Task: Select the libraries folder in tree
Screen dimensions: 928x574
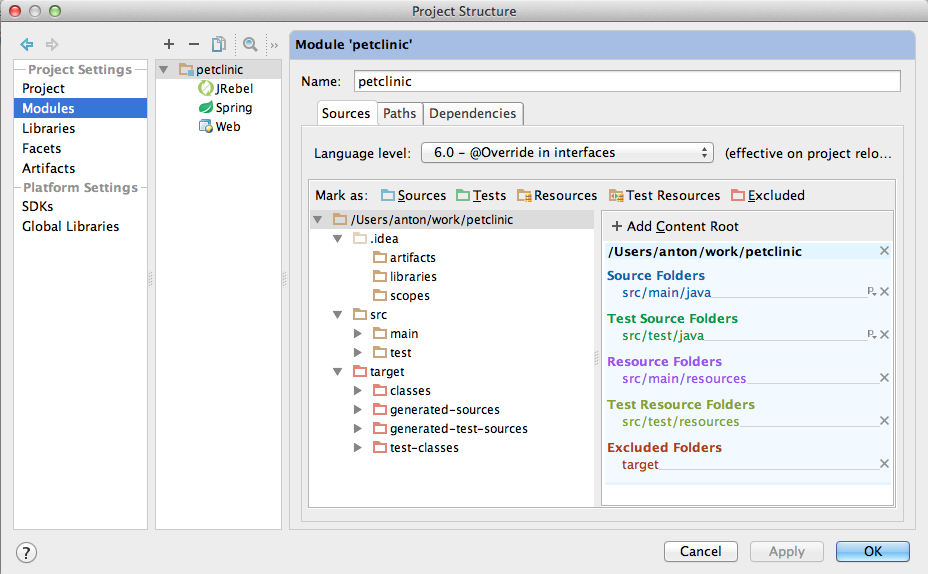Action: point(405,276)
